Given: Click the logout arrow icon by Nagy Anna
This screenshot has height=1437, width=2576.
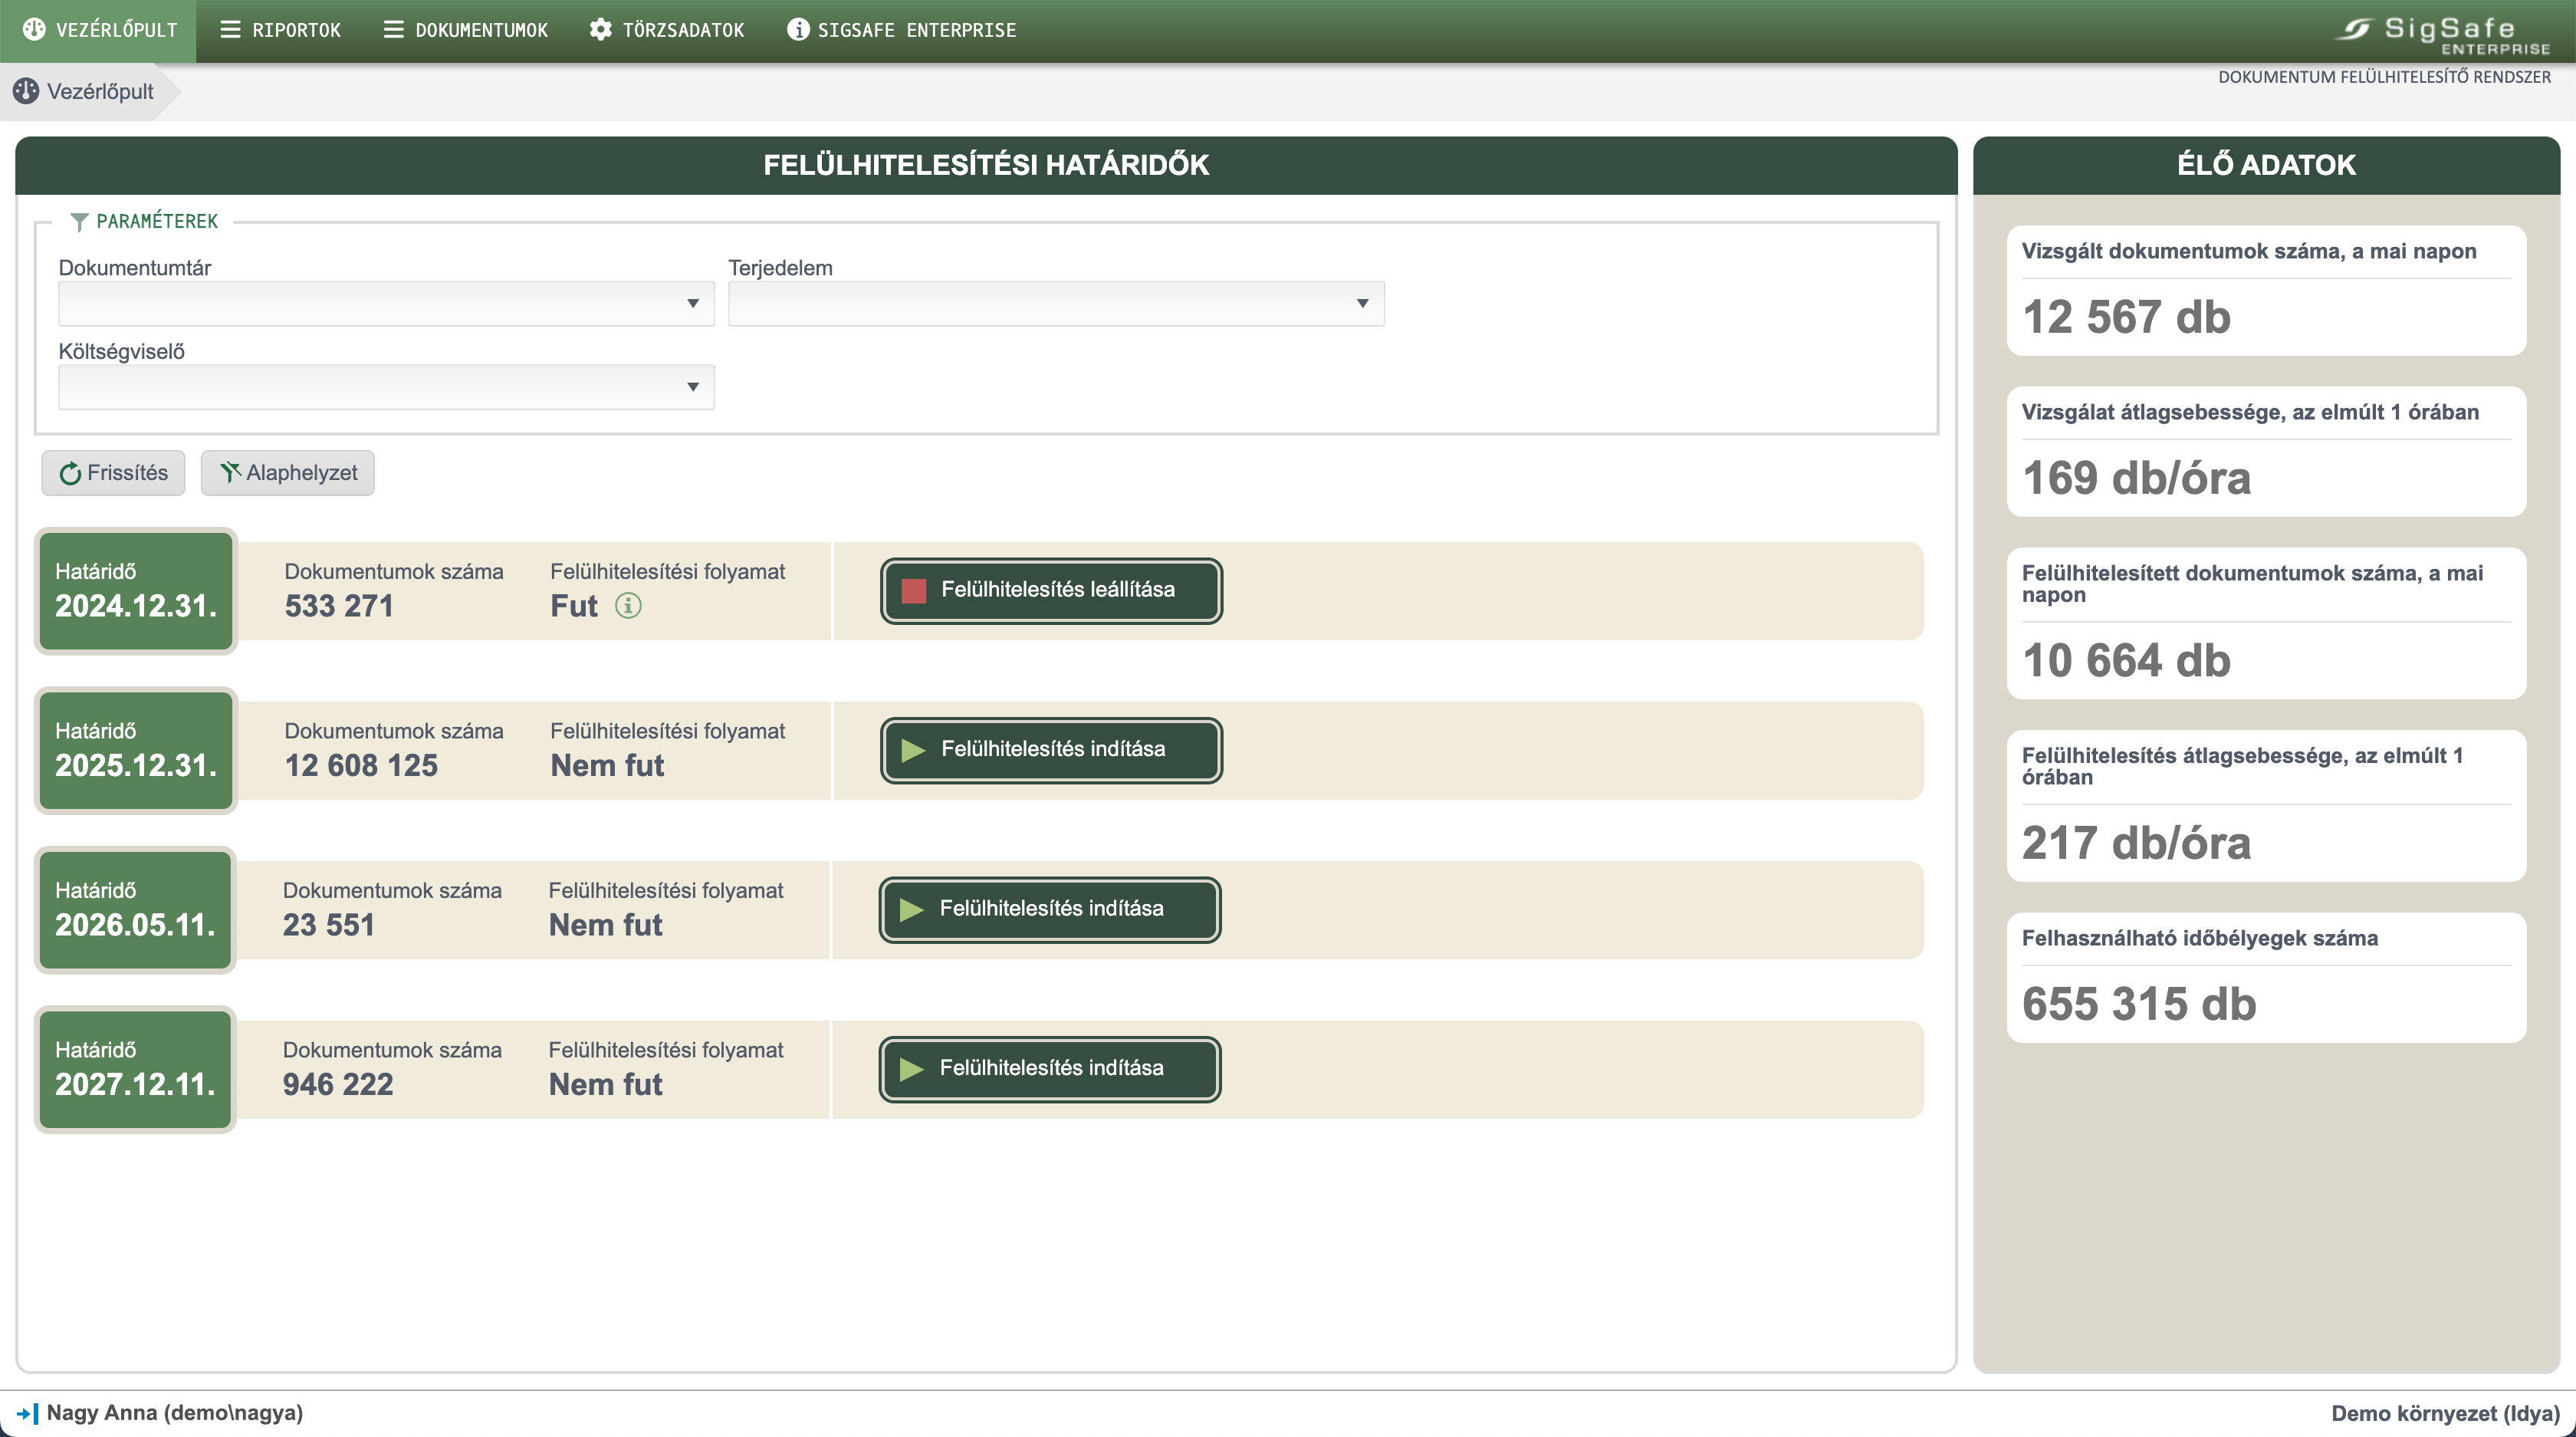Looking at the screenshot, I should point(27,1413).
